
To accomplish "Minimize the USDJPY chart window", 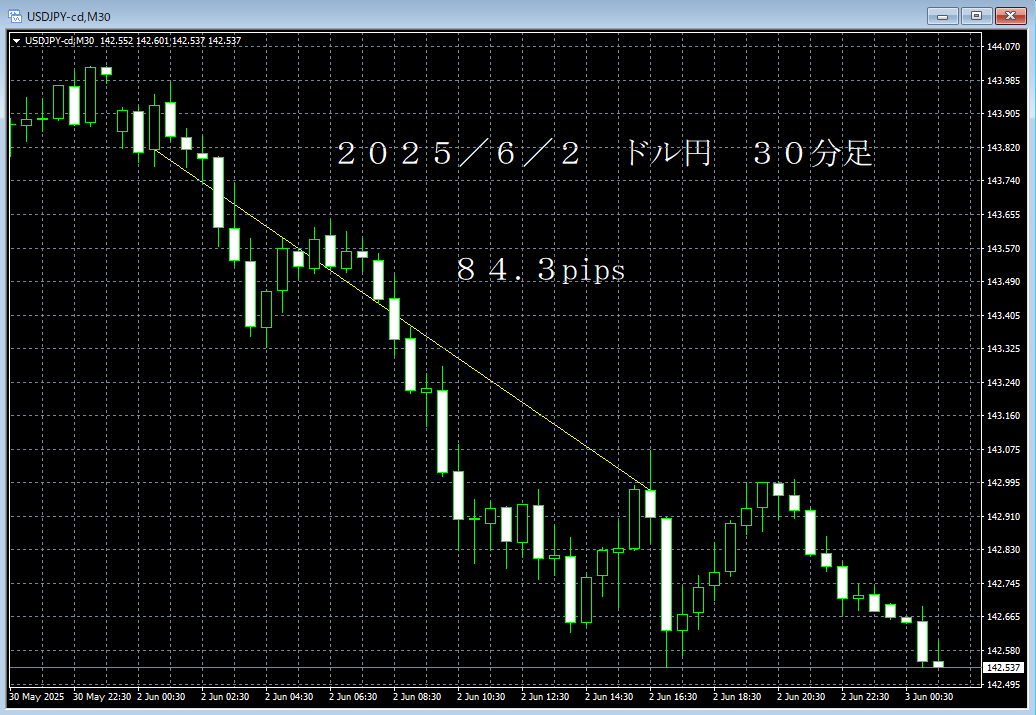I will [941, 15].
